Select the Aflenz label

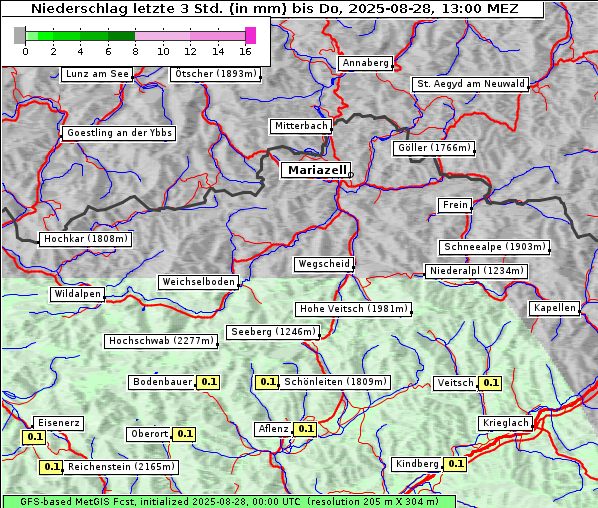[273, 429]
